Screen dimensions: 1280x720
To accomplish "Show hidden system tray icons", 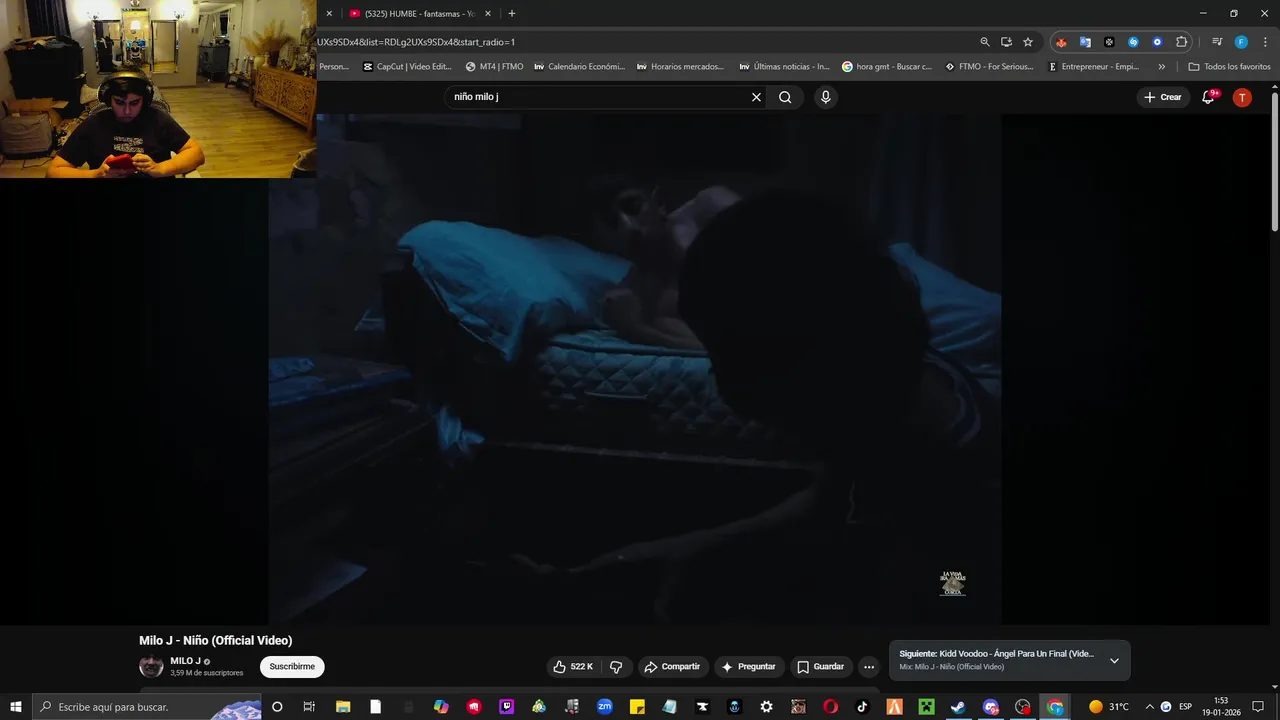I will point(1149,707).
